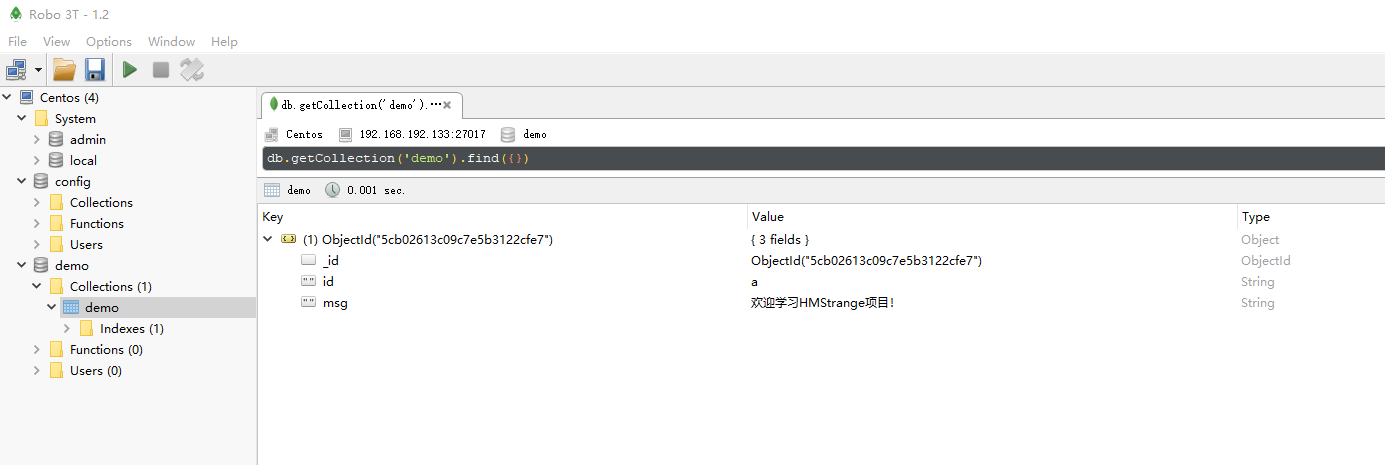The width and height of the screenshot is (1385, 465).
Task: Click the demo result table icon
Action: (x=272, y=190)
